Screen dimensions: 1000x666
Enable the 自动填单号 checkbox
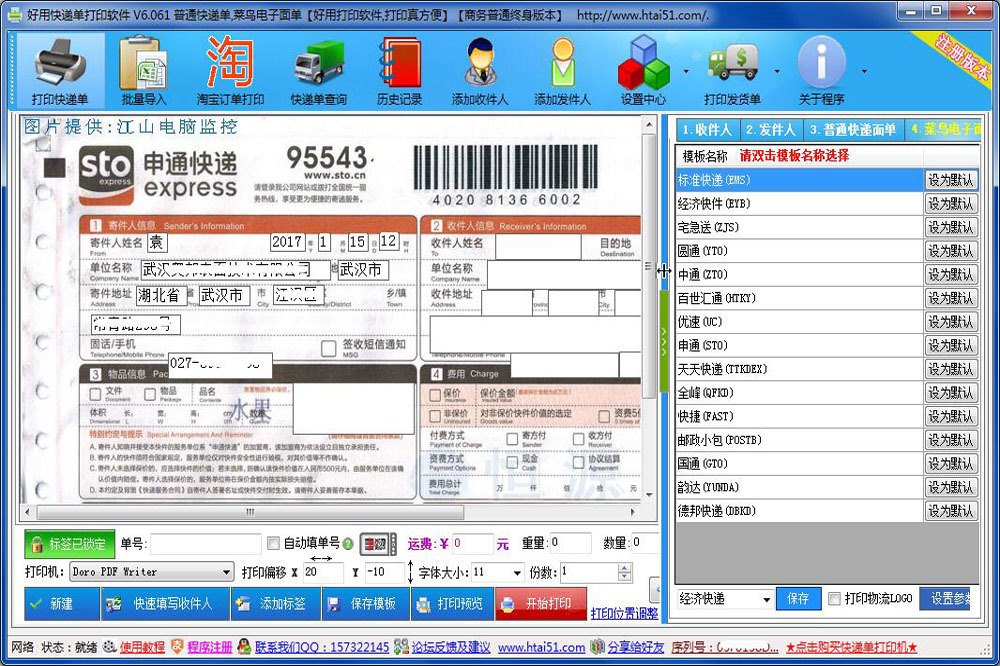click(x=273, y=544)
